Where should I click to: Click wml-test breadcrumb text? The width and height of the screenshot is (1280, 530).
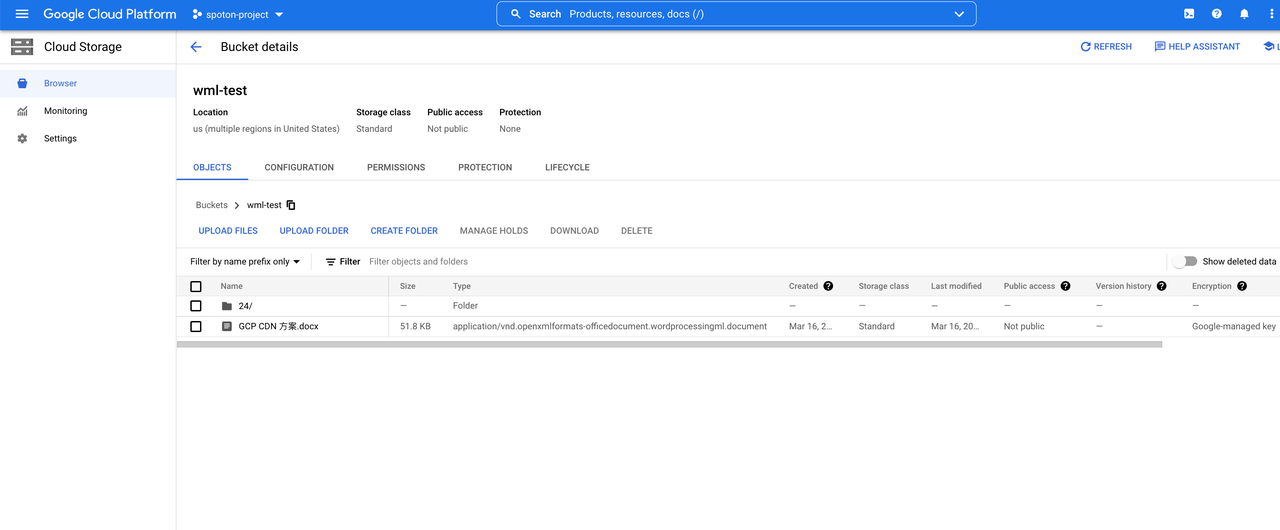point(264,205)
